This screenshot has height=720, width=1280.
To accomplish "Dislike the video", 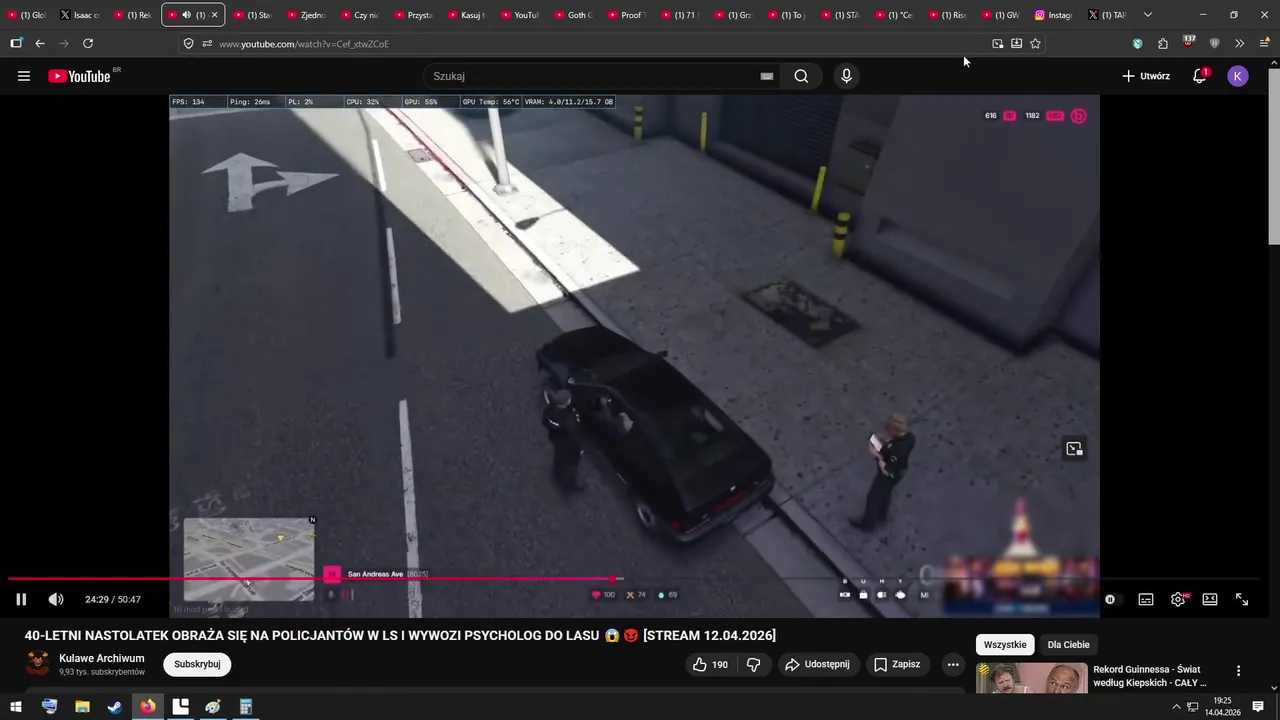I will point(754,664).
